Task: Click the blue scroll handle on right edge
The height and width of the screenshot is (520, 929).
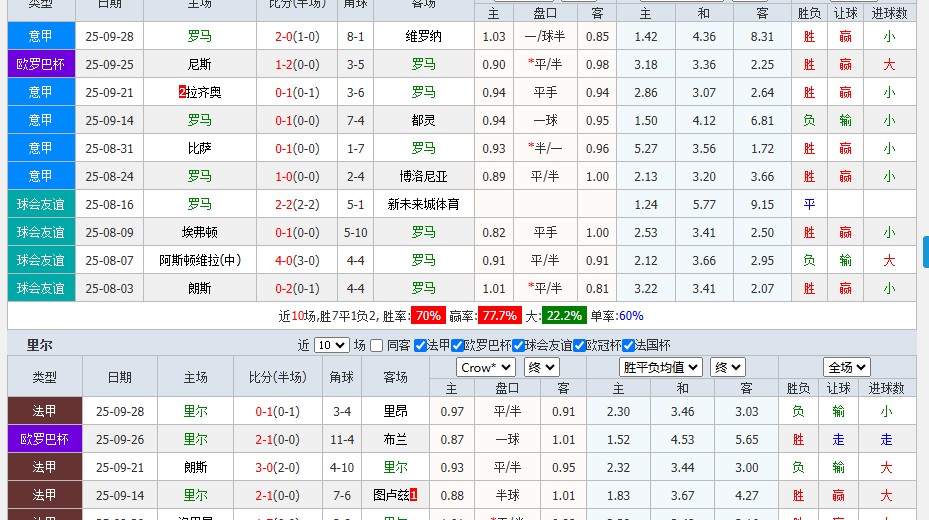Action: coord(925,251)
